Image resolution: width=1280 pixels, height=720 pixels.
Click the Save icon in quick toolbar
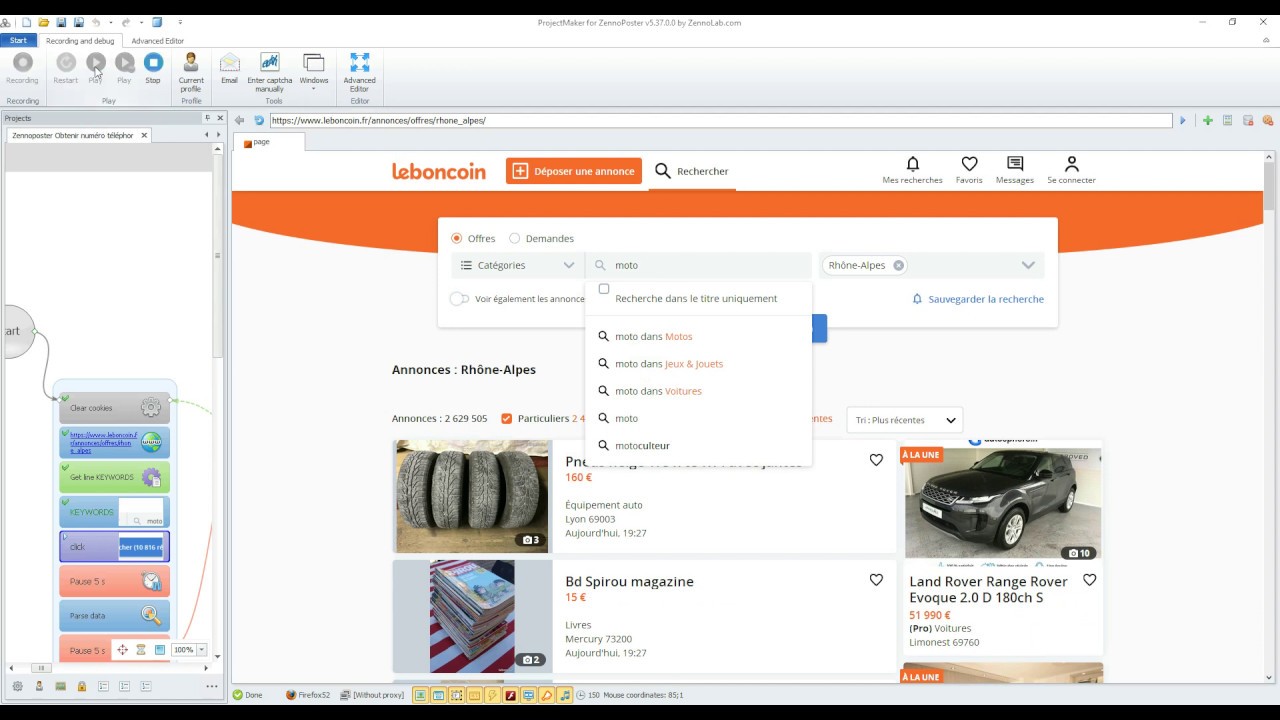[61, 22]
